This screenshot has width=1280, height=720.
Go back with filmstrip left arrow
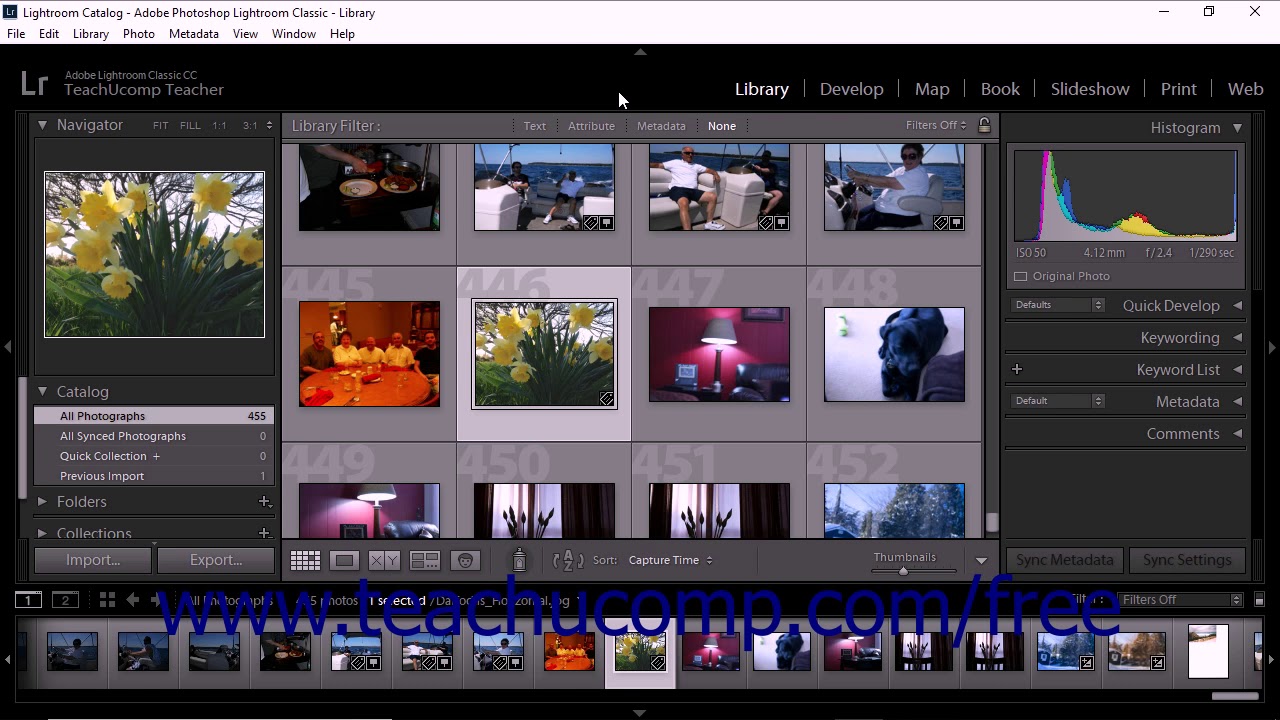(x=132, y=600)
